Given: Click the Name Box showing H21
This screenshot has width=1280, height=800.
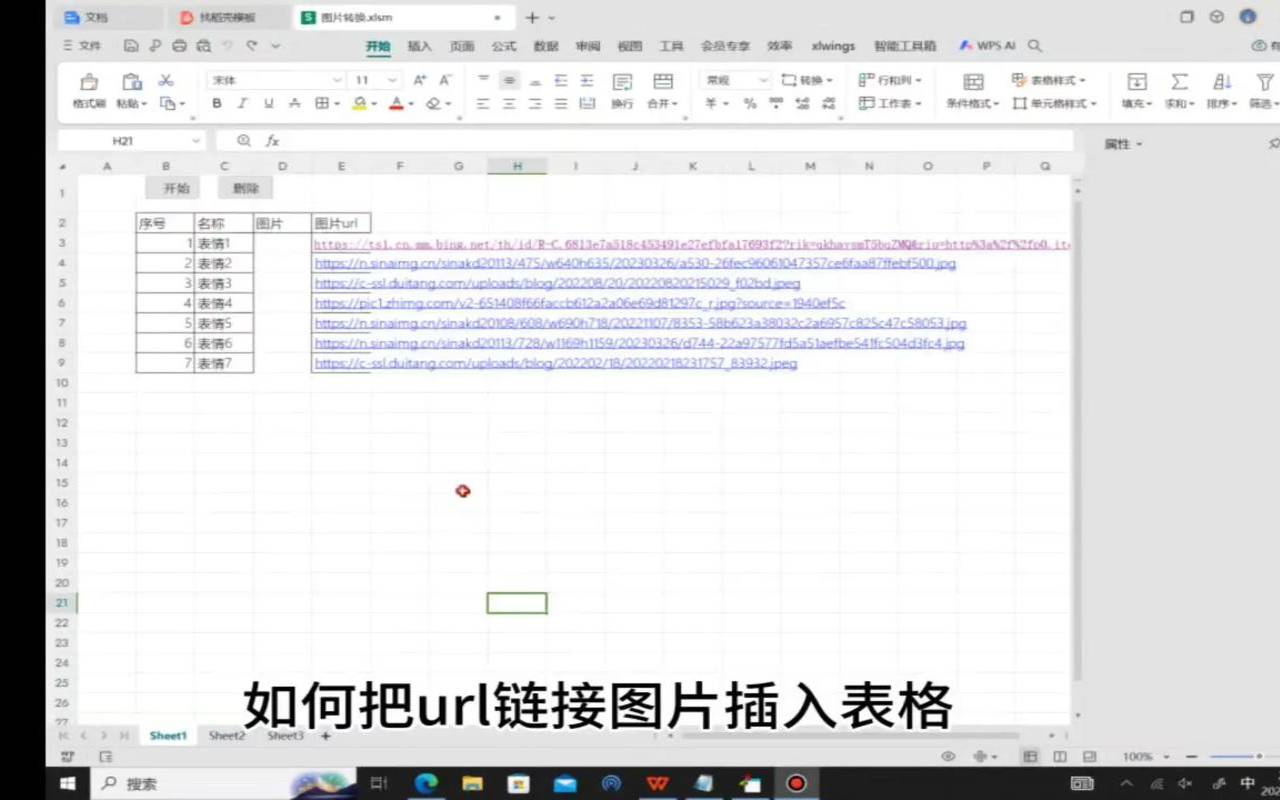Looking at the screenshot, I should pyautogui.click(x=131, y=141).
